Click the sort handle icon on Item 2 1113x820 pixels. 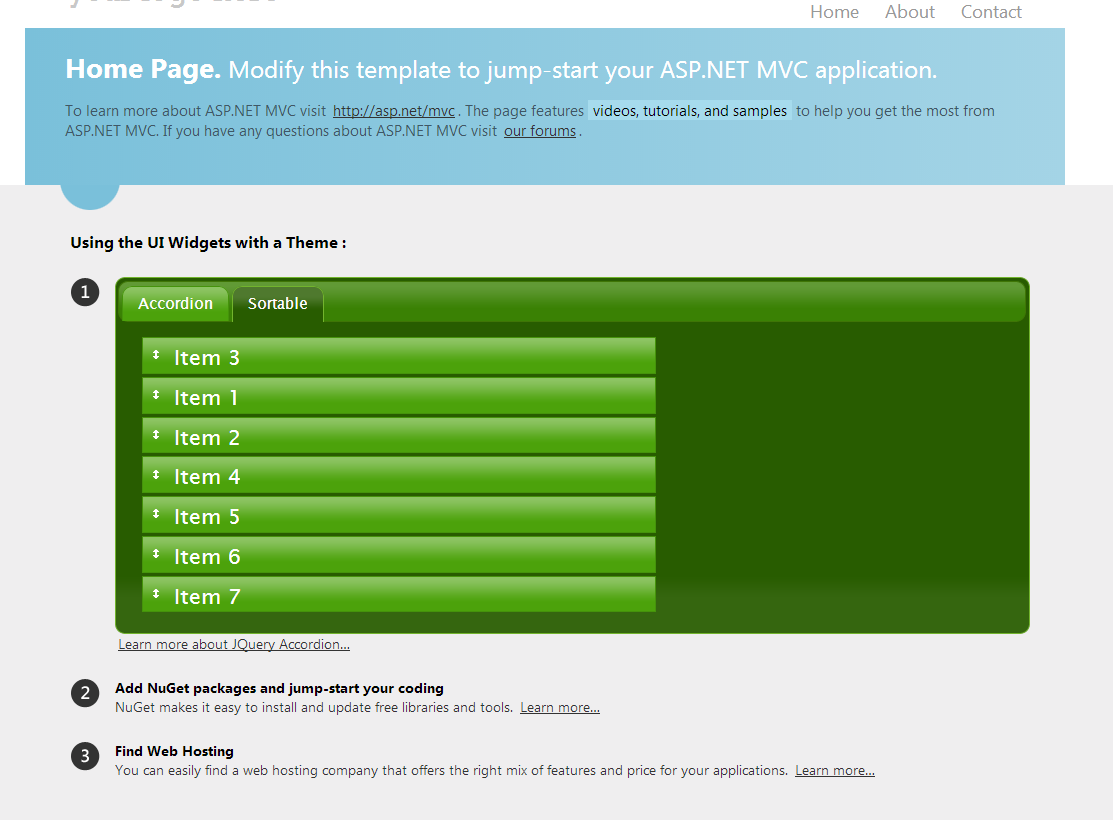pos(157,436)
